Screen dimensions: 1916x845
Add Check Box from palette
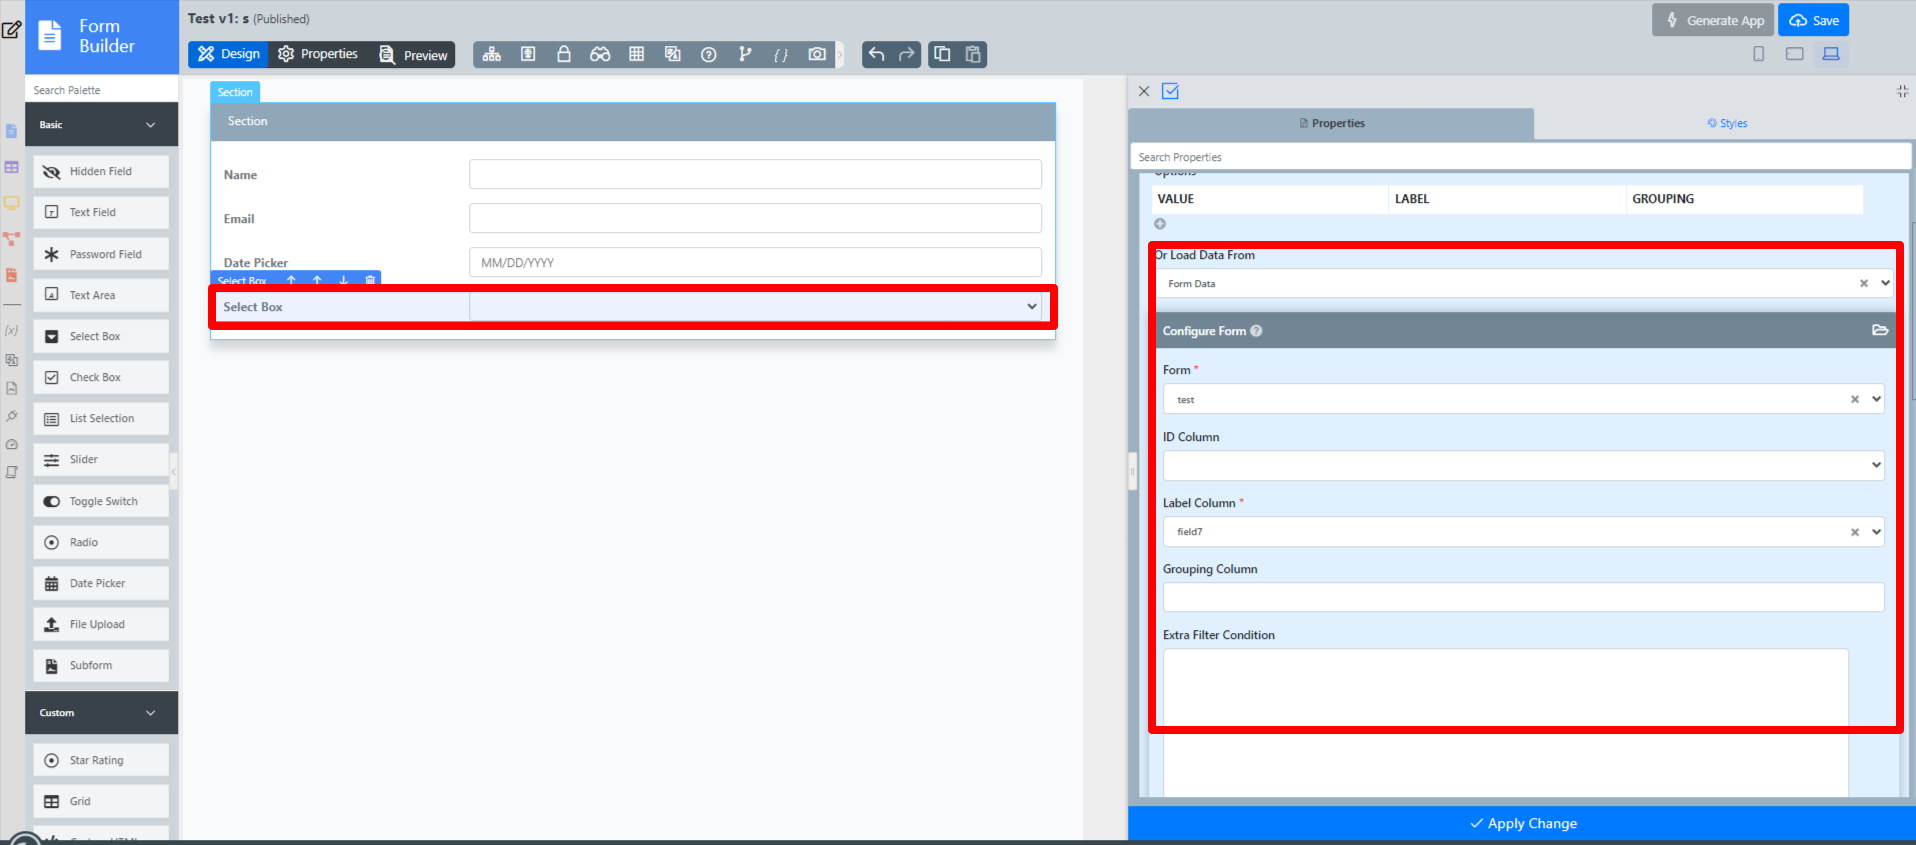pos(101,377)
